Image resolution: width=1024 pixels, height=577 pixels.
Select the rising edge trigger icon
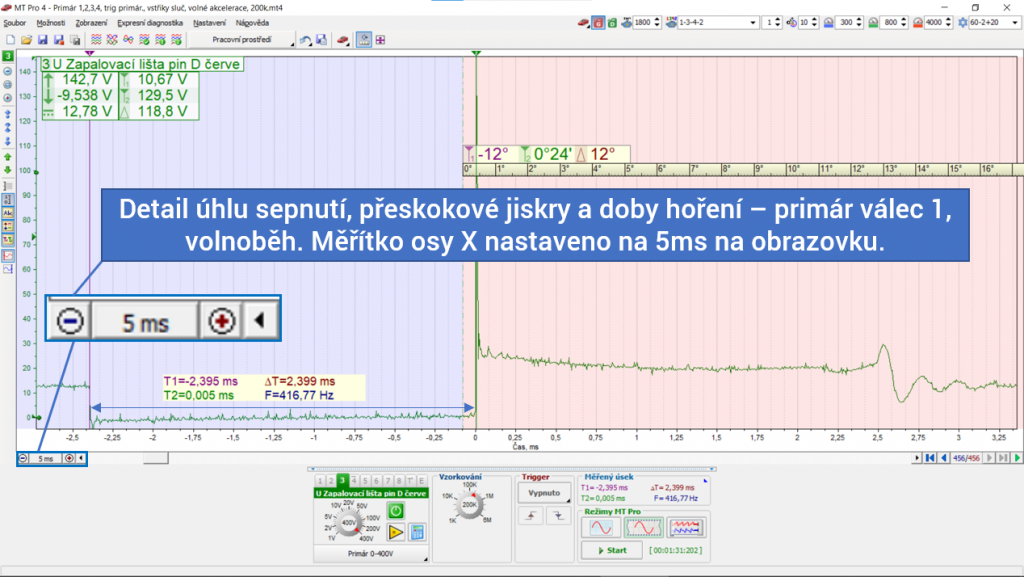530,514
